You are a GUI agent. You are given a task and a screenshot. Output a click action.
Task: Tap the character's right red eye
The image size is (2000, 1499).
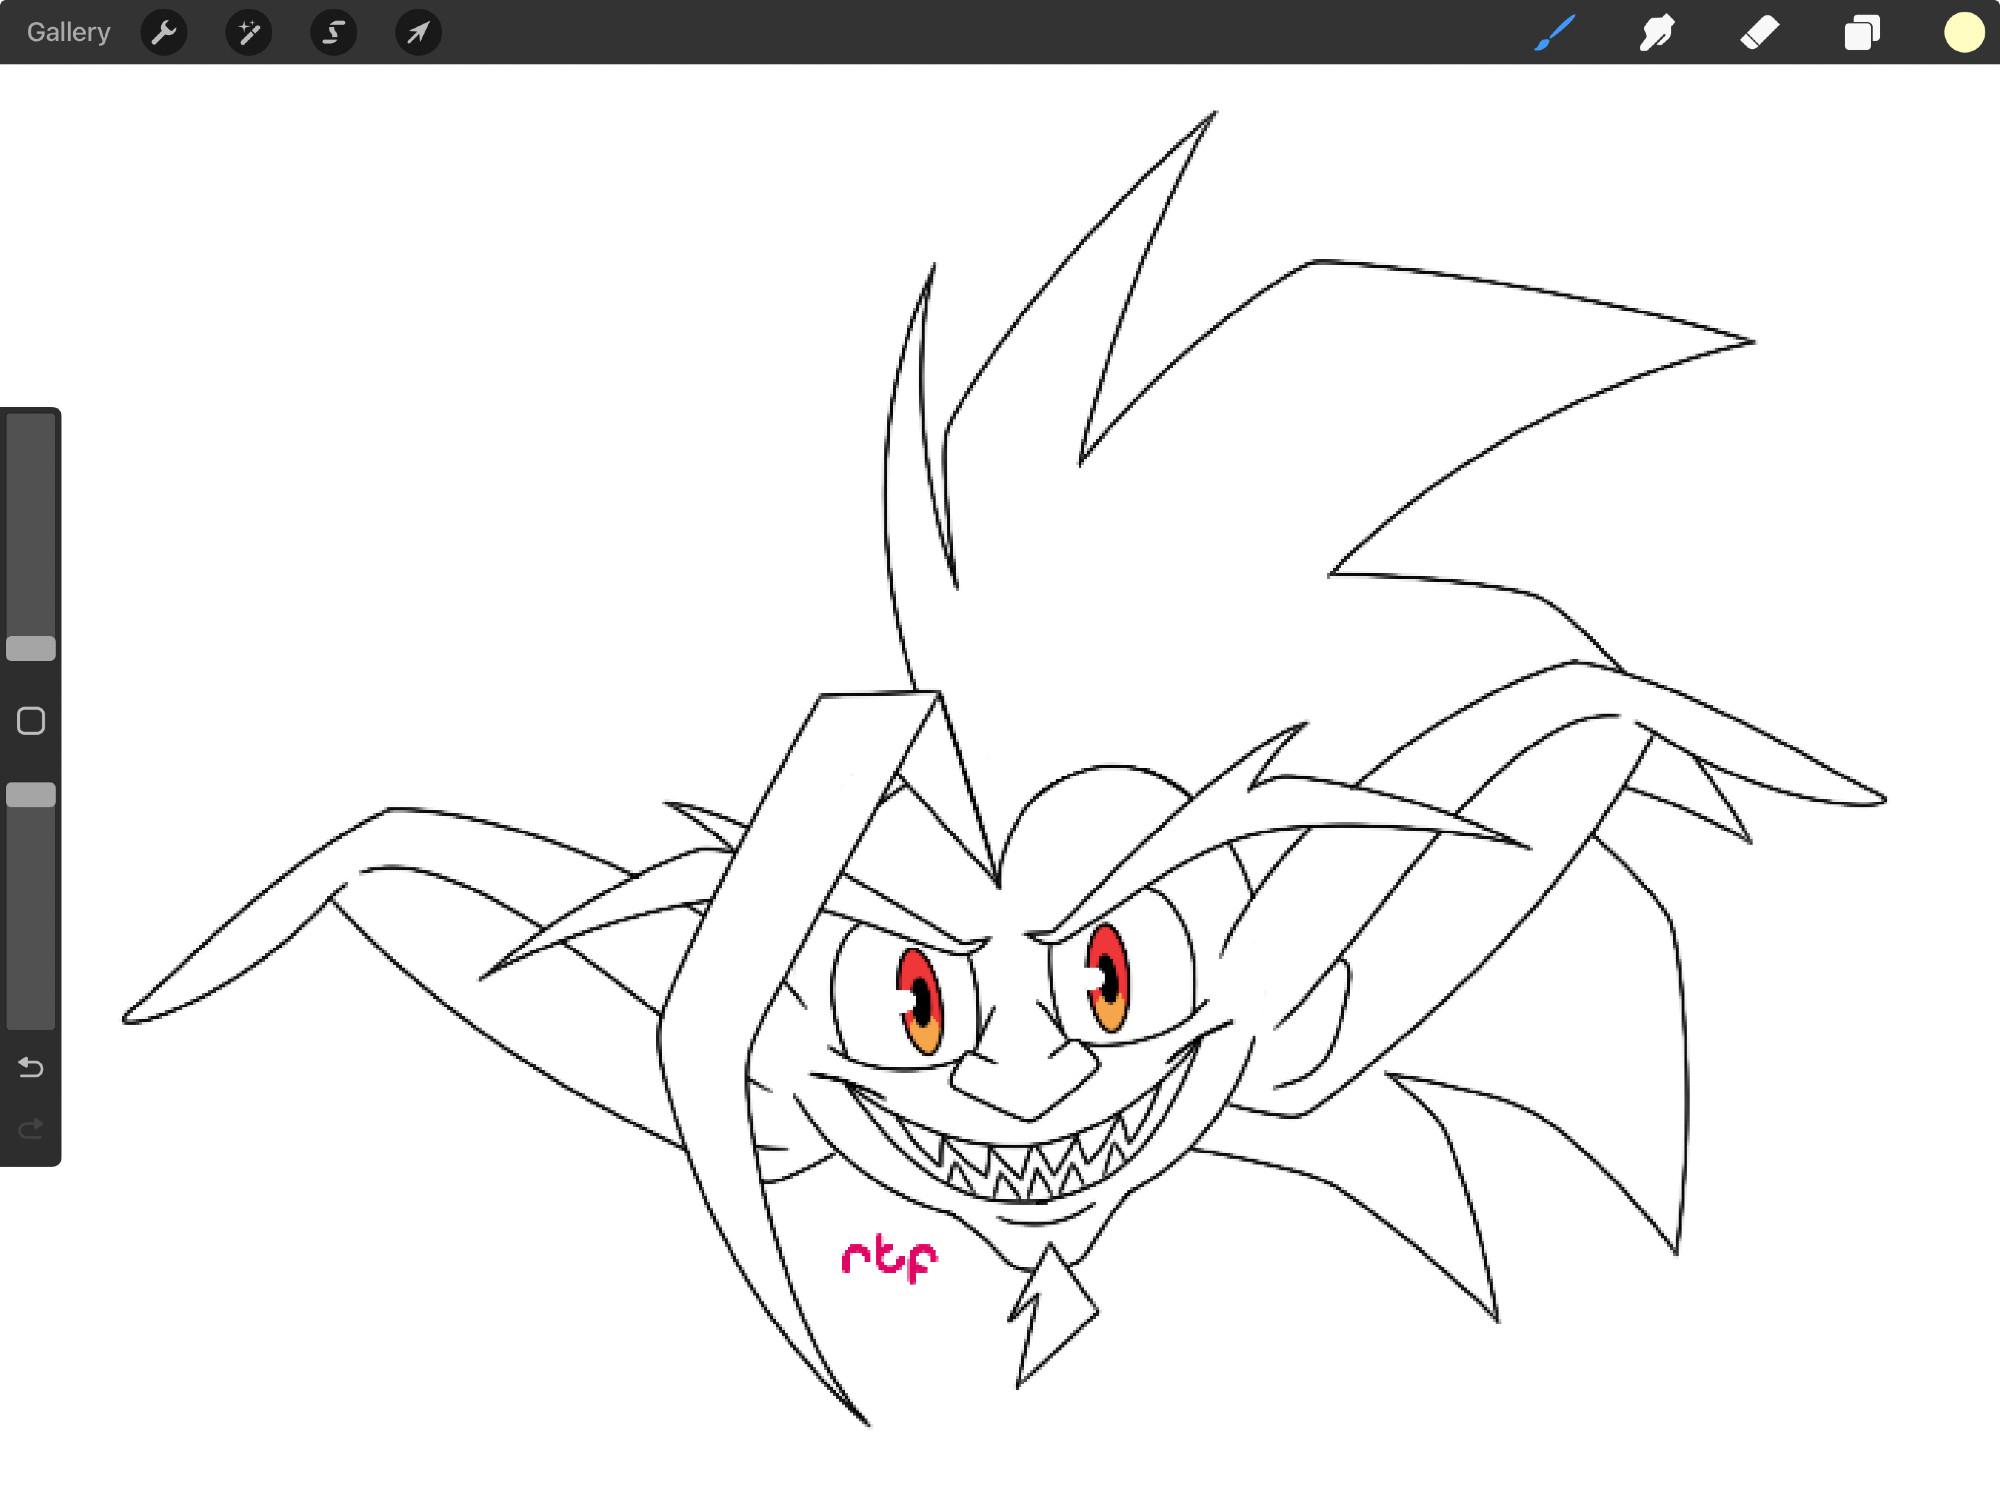pyautogui.click(x=1108, y=977)
